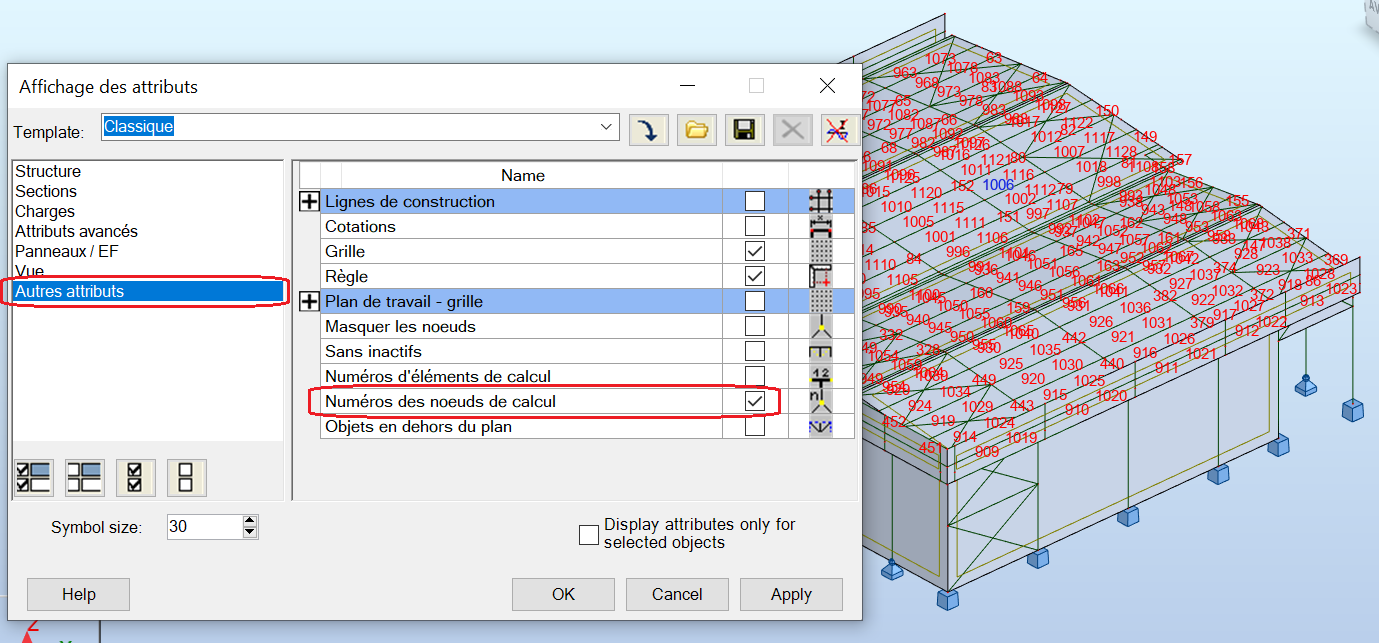Click the Cancel button
Viewport: 1379px width, 643px height.
click(677, 594)
